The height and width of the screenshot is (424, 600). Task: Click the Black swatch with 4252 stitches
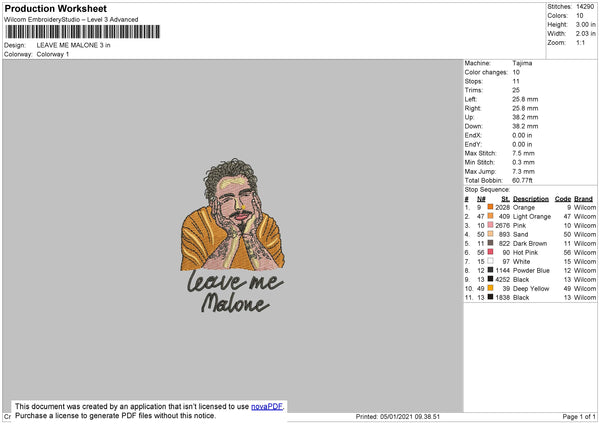[490, 279]
